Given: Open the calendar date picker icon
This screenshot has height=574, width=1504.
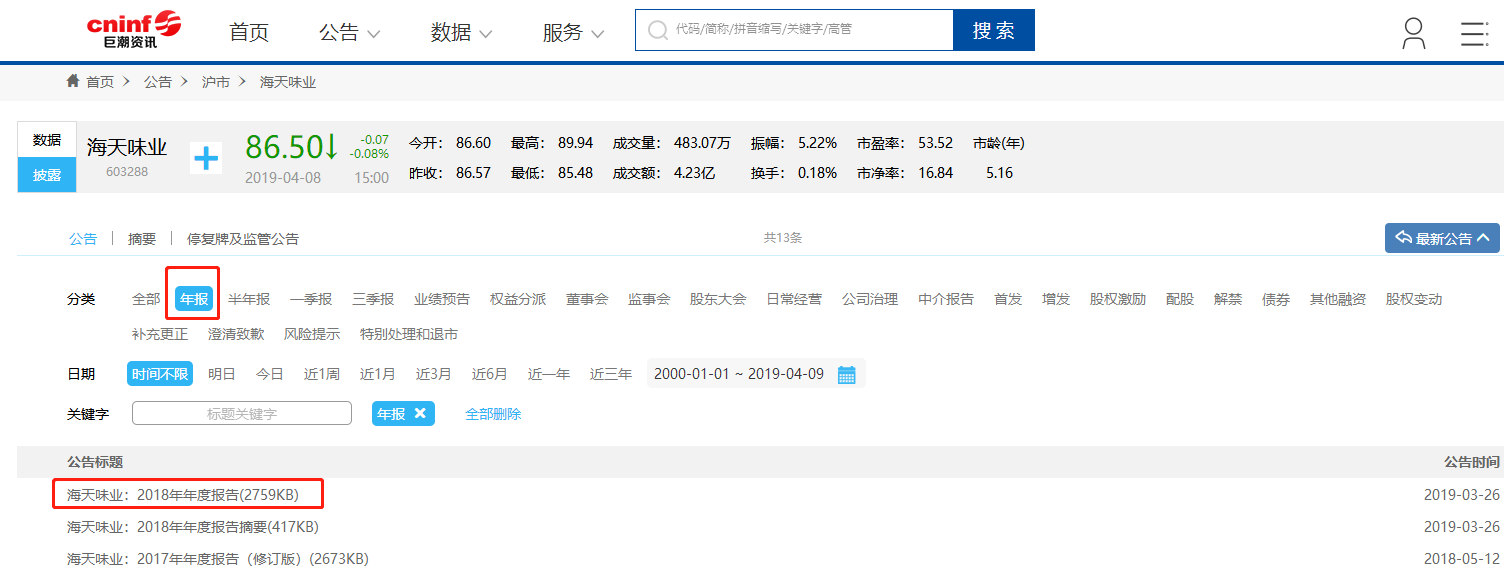Looking at the screenshot, I should point(846,375).
